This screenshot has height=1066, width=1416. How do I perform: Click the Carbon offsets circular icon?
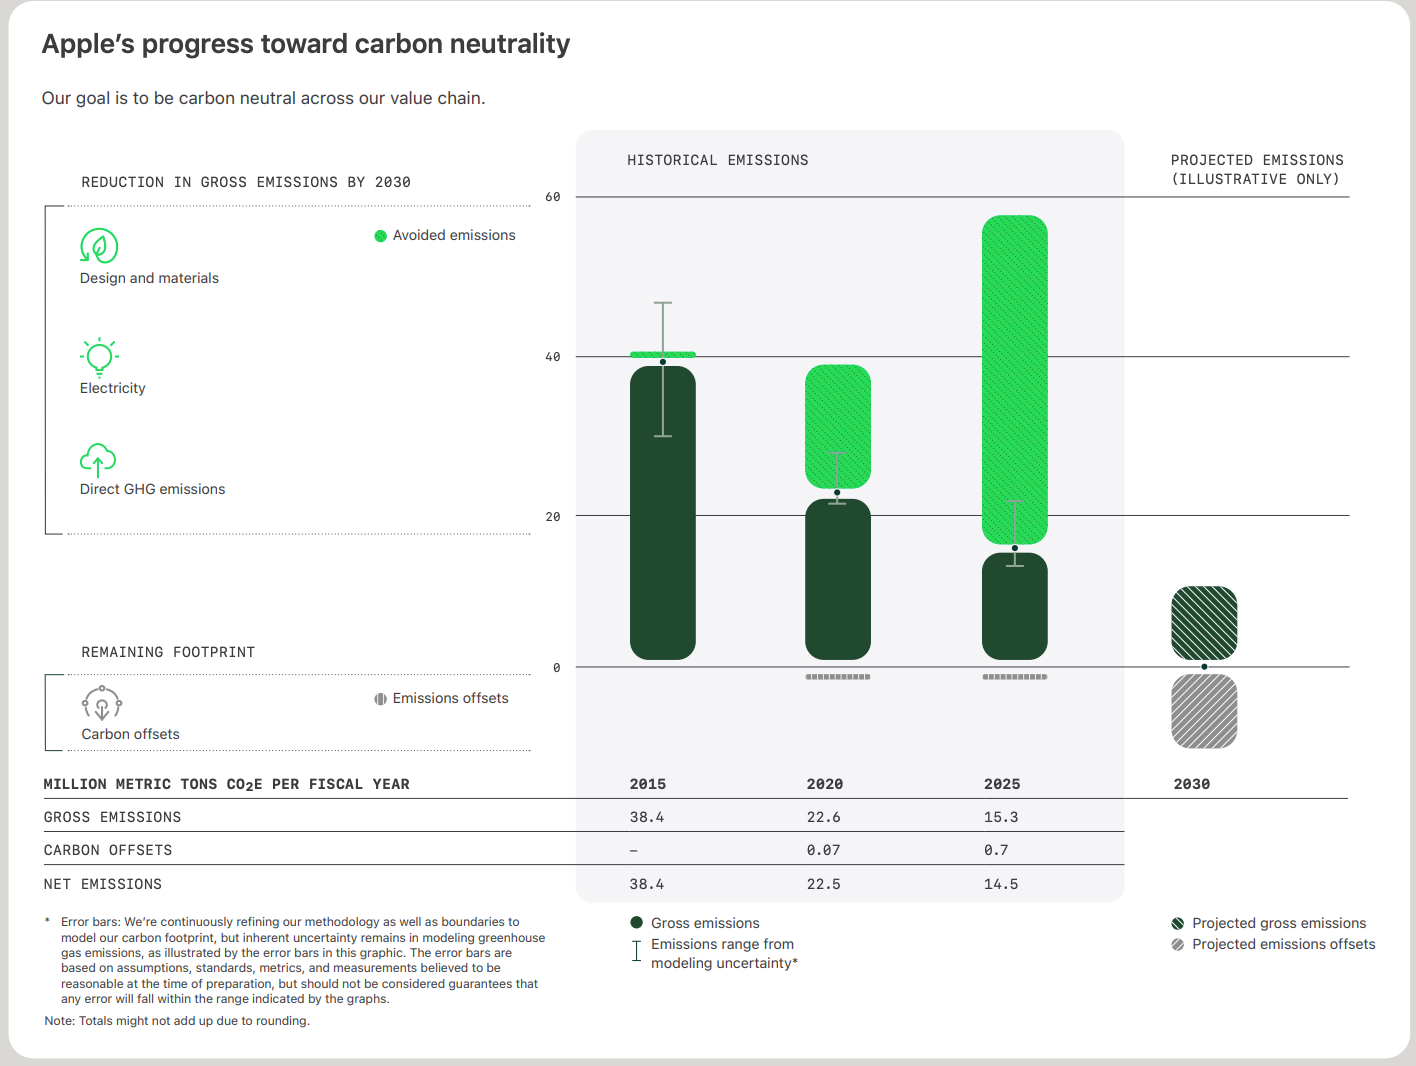click(102, 703)
